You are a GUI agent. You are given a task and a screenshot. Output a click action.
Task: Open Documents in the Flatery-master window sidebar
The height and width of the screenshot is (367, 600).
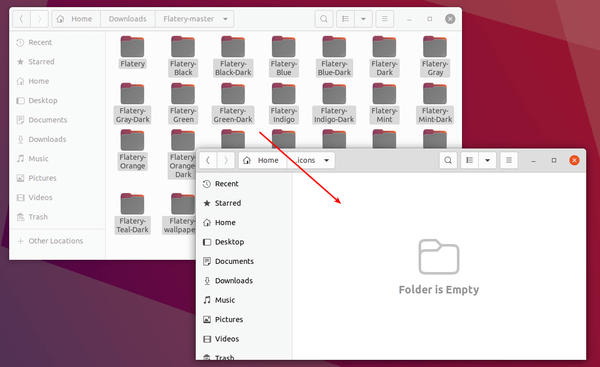point(57,120)
